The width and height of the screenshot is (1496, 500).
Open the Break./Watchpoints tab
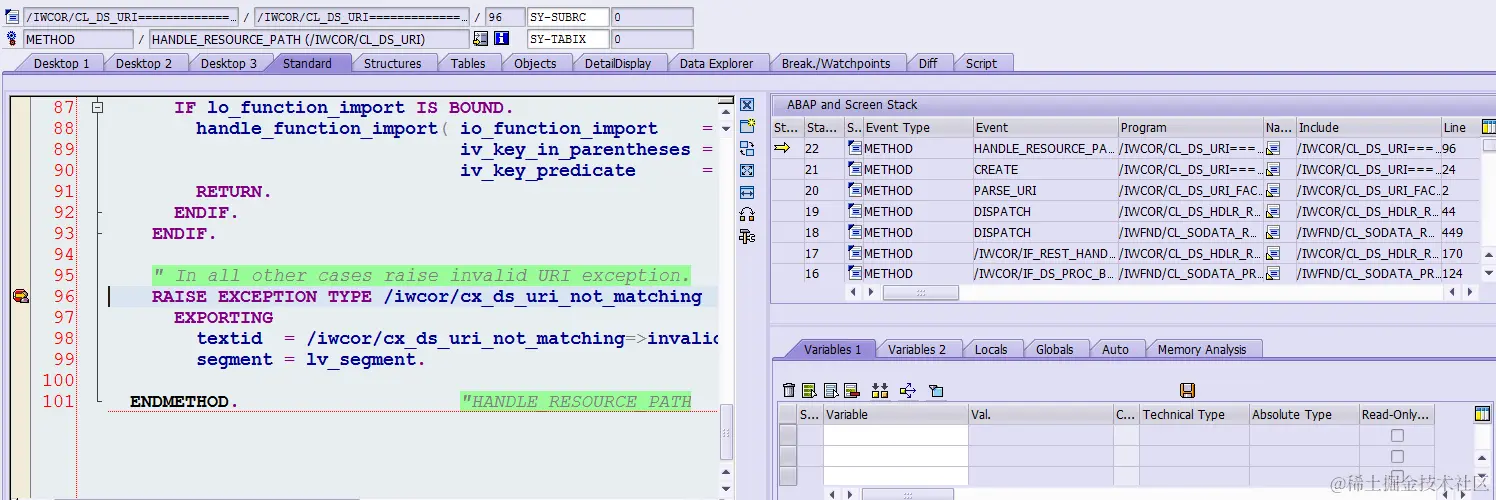[836, 63]
